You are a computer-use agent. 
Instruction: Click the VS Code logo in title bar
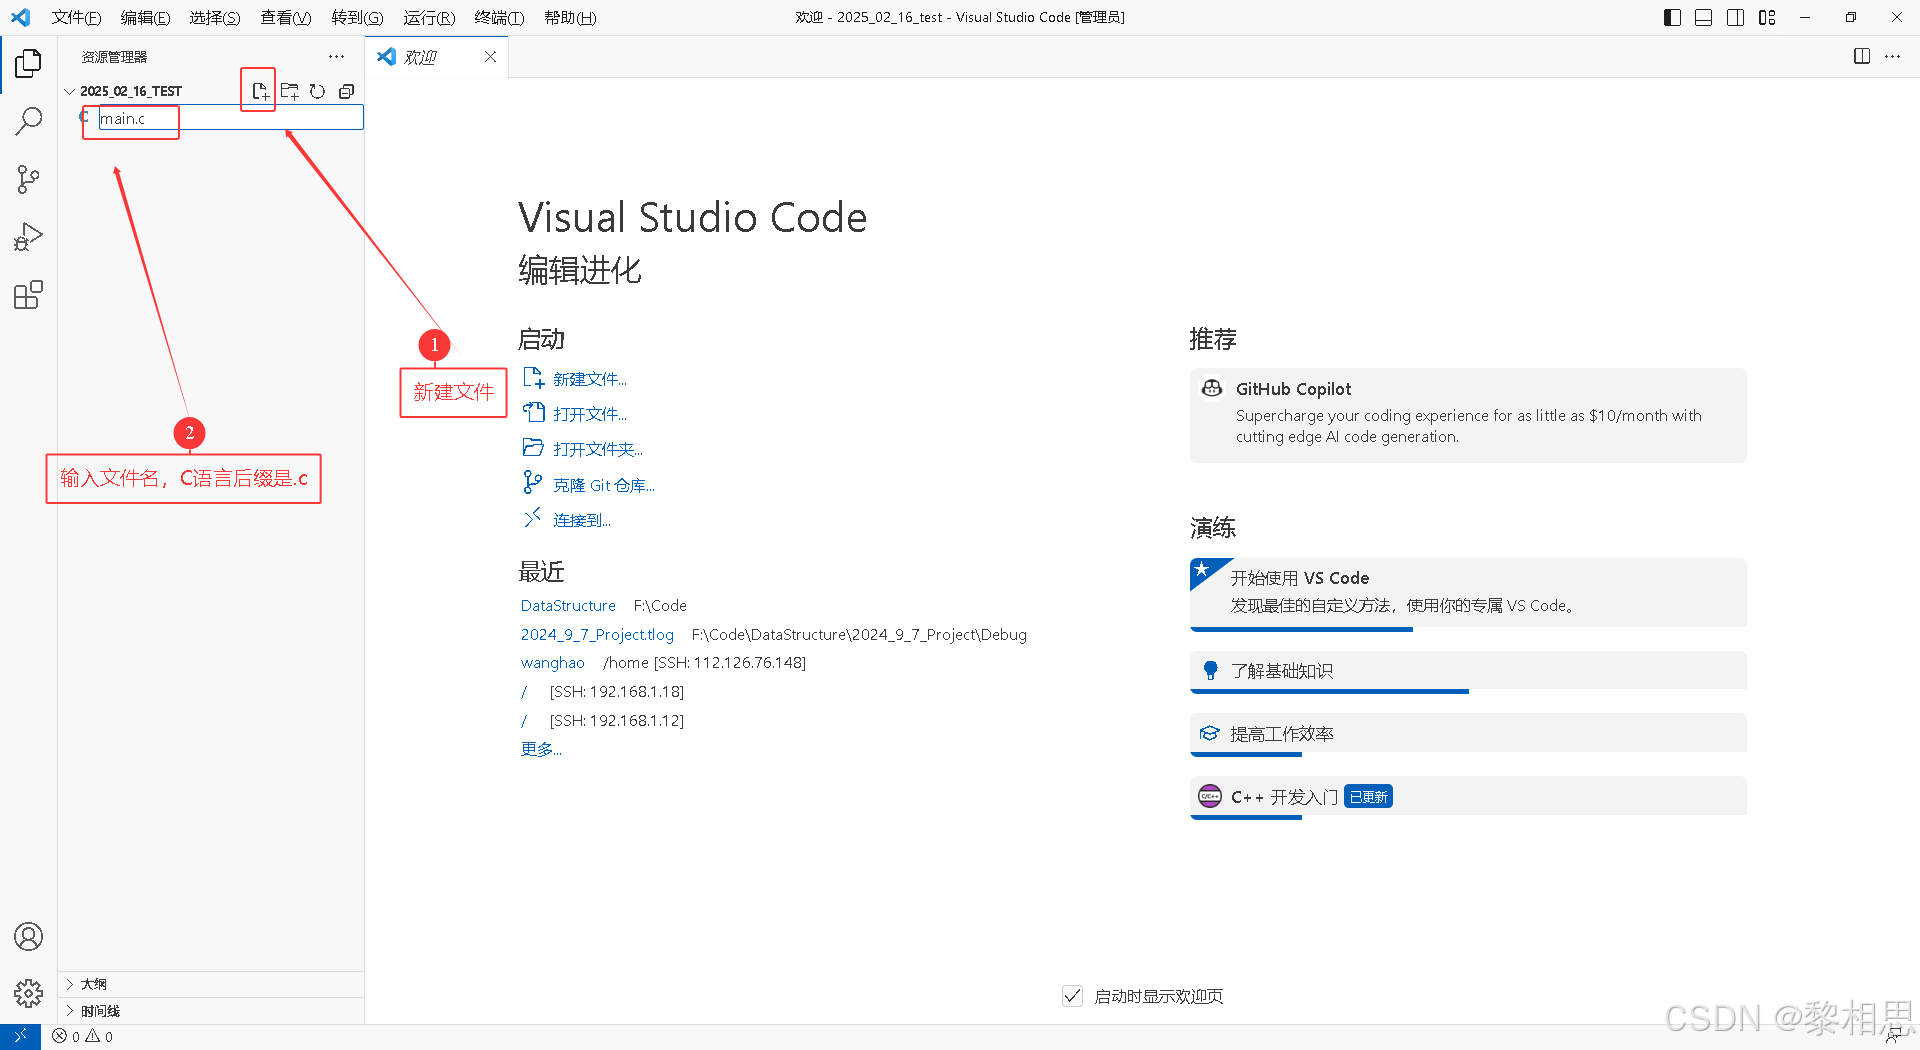pyautogui.click(x=21, y=17)
